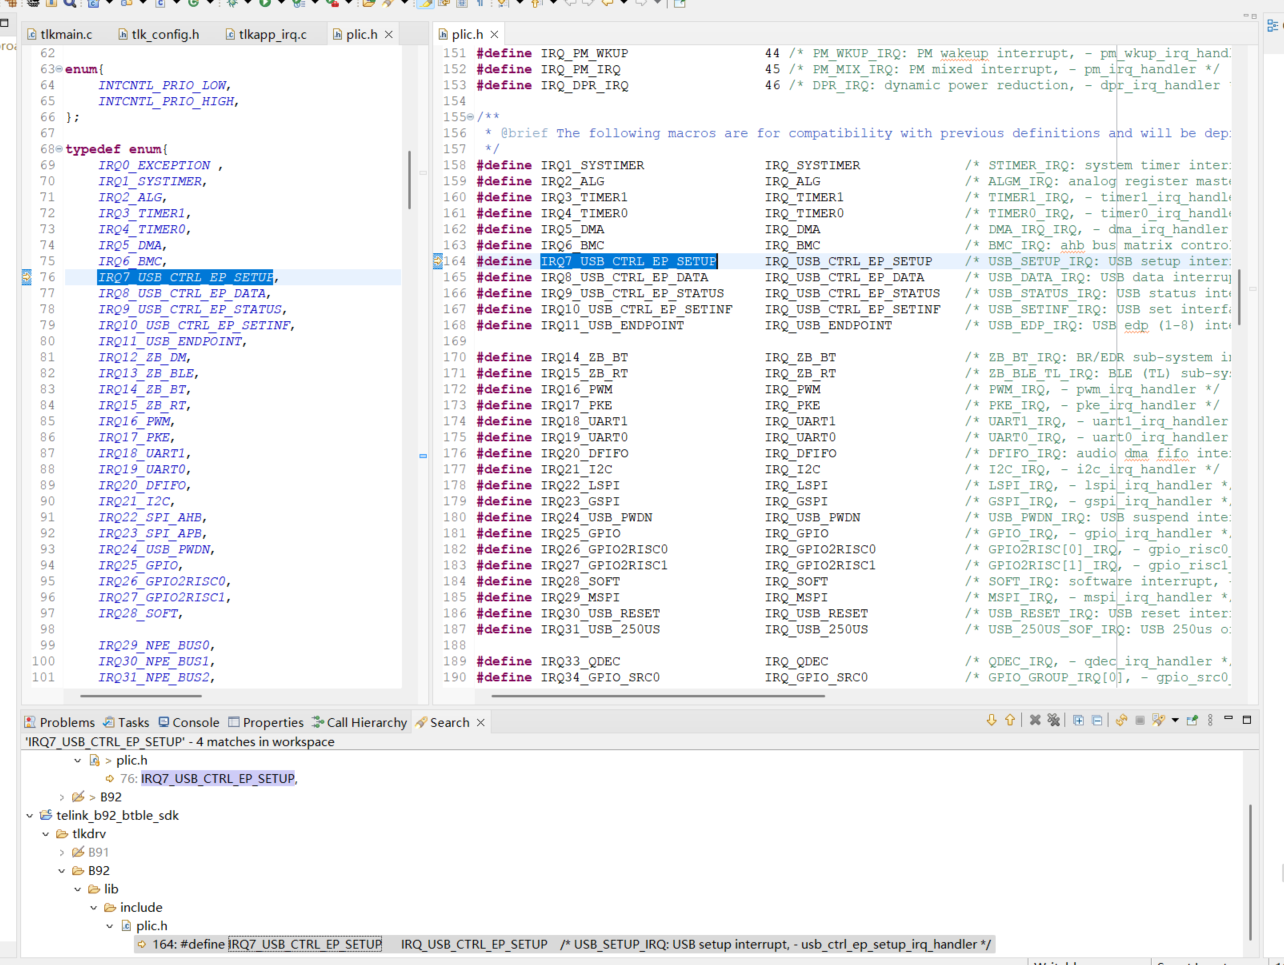The width and height of the screenshot is (1284, 965).
Task: Open dropdown next to previous searches icon
Action: [1175, 720]
